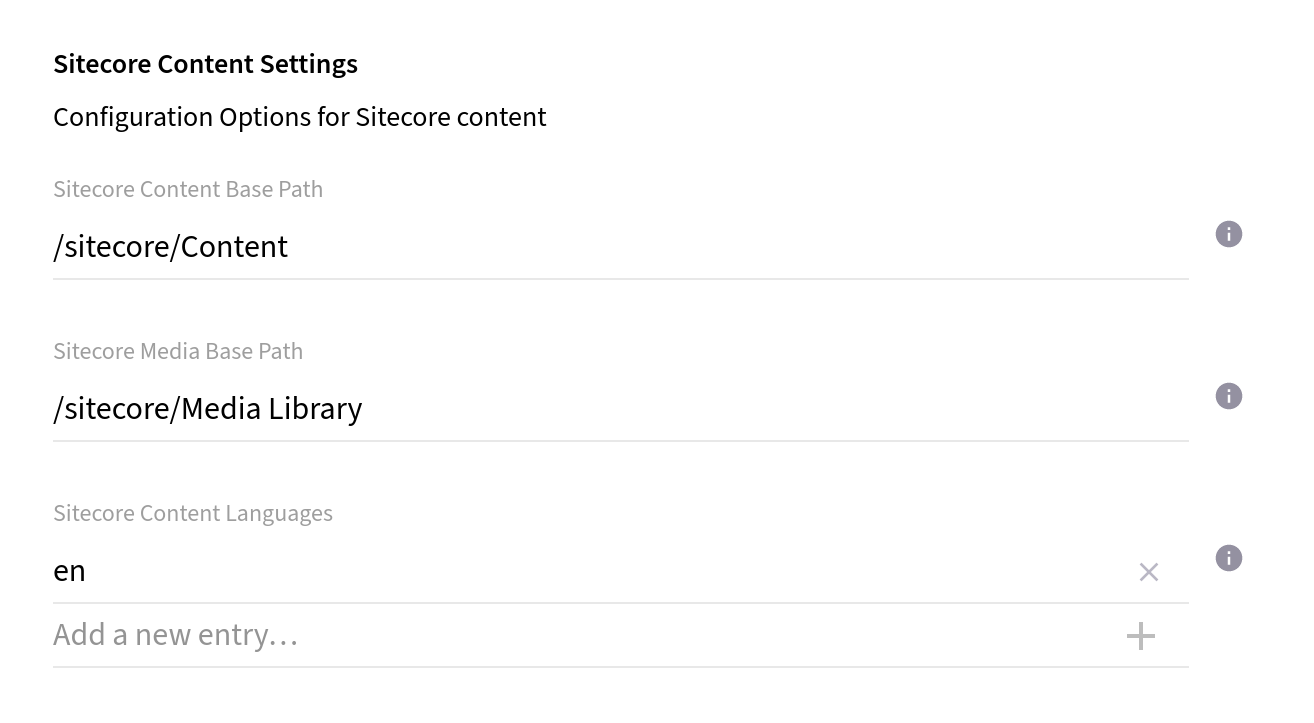This screenshot has height=723, width=1314.
Task: Select the '/sitecore/Content' text input
Action: point(170,246)
